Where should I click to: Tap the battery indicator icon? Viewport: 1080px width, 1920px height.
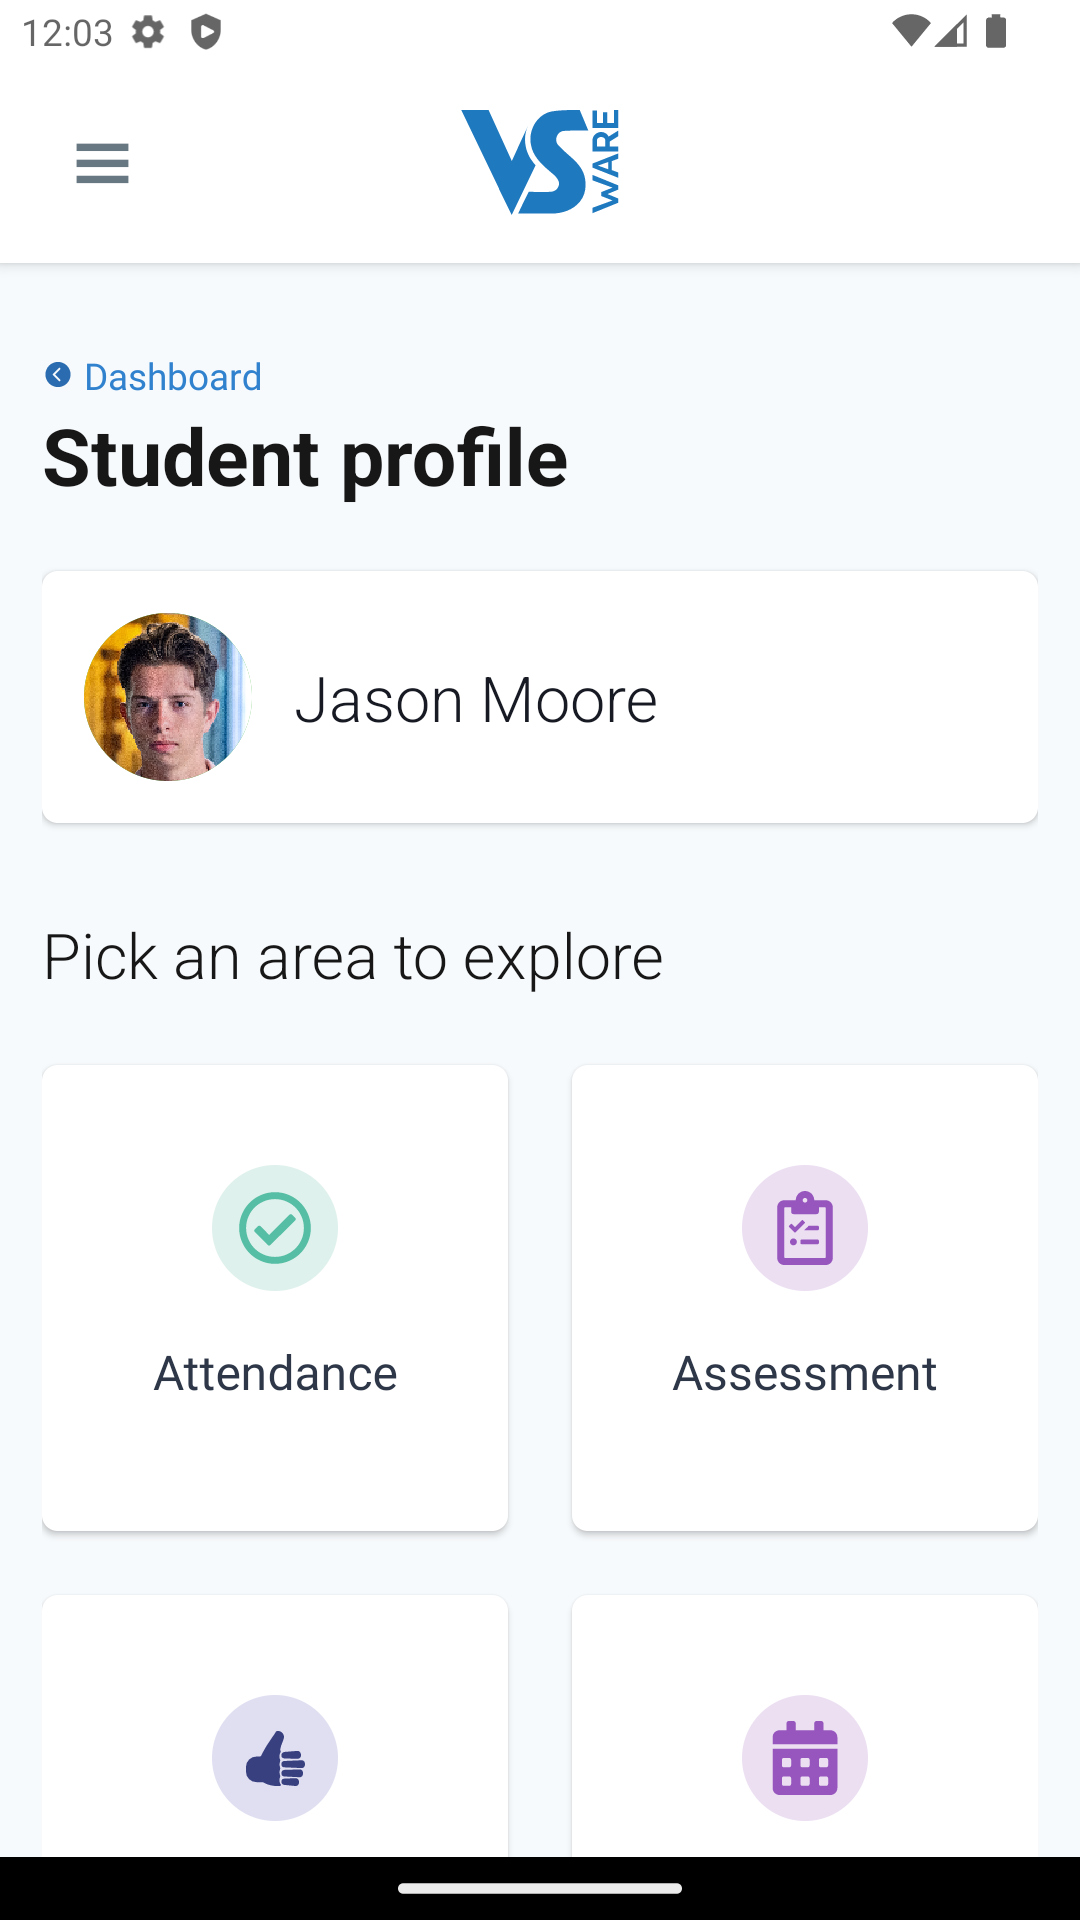[x=996, y=32]
